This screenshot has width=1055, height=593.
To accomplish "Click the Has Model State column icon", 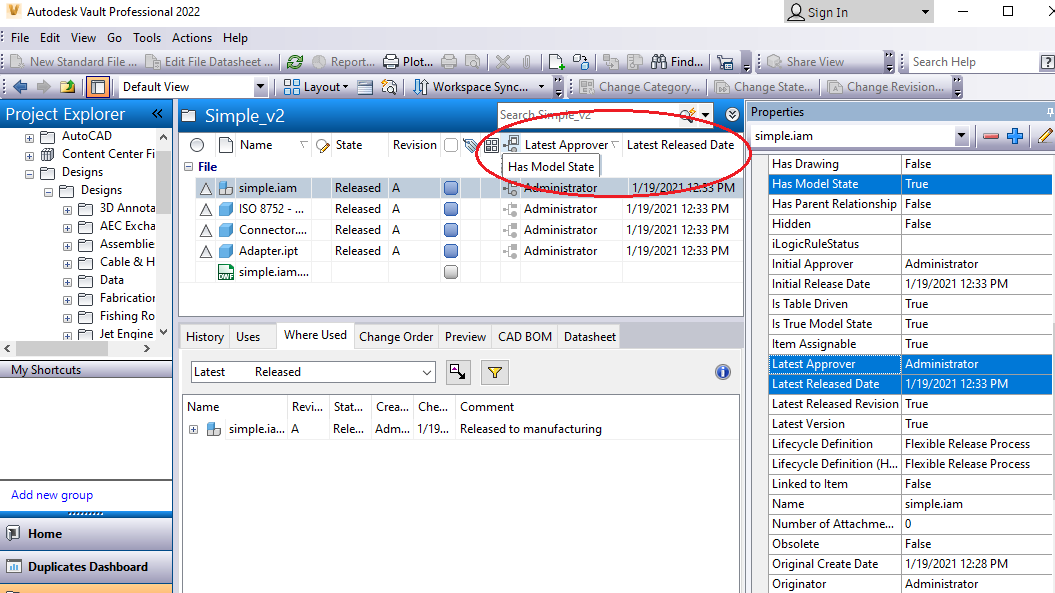I will coord(511,144).
